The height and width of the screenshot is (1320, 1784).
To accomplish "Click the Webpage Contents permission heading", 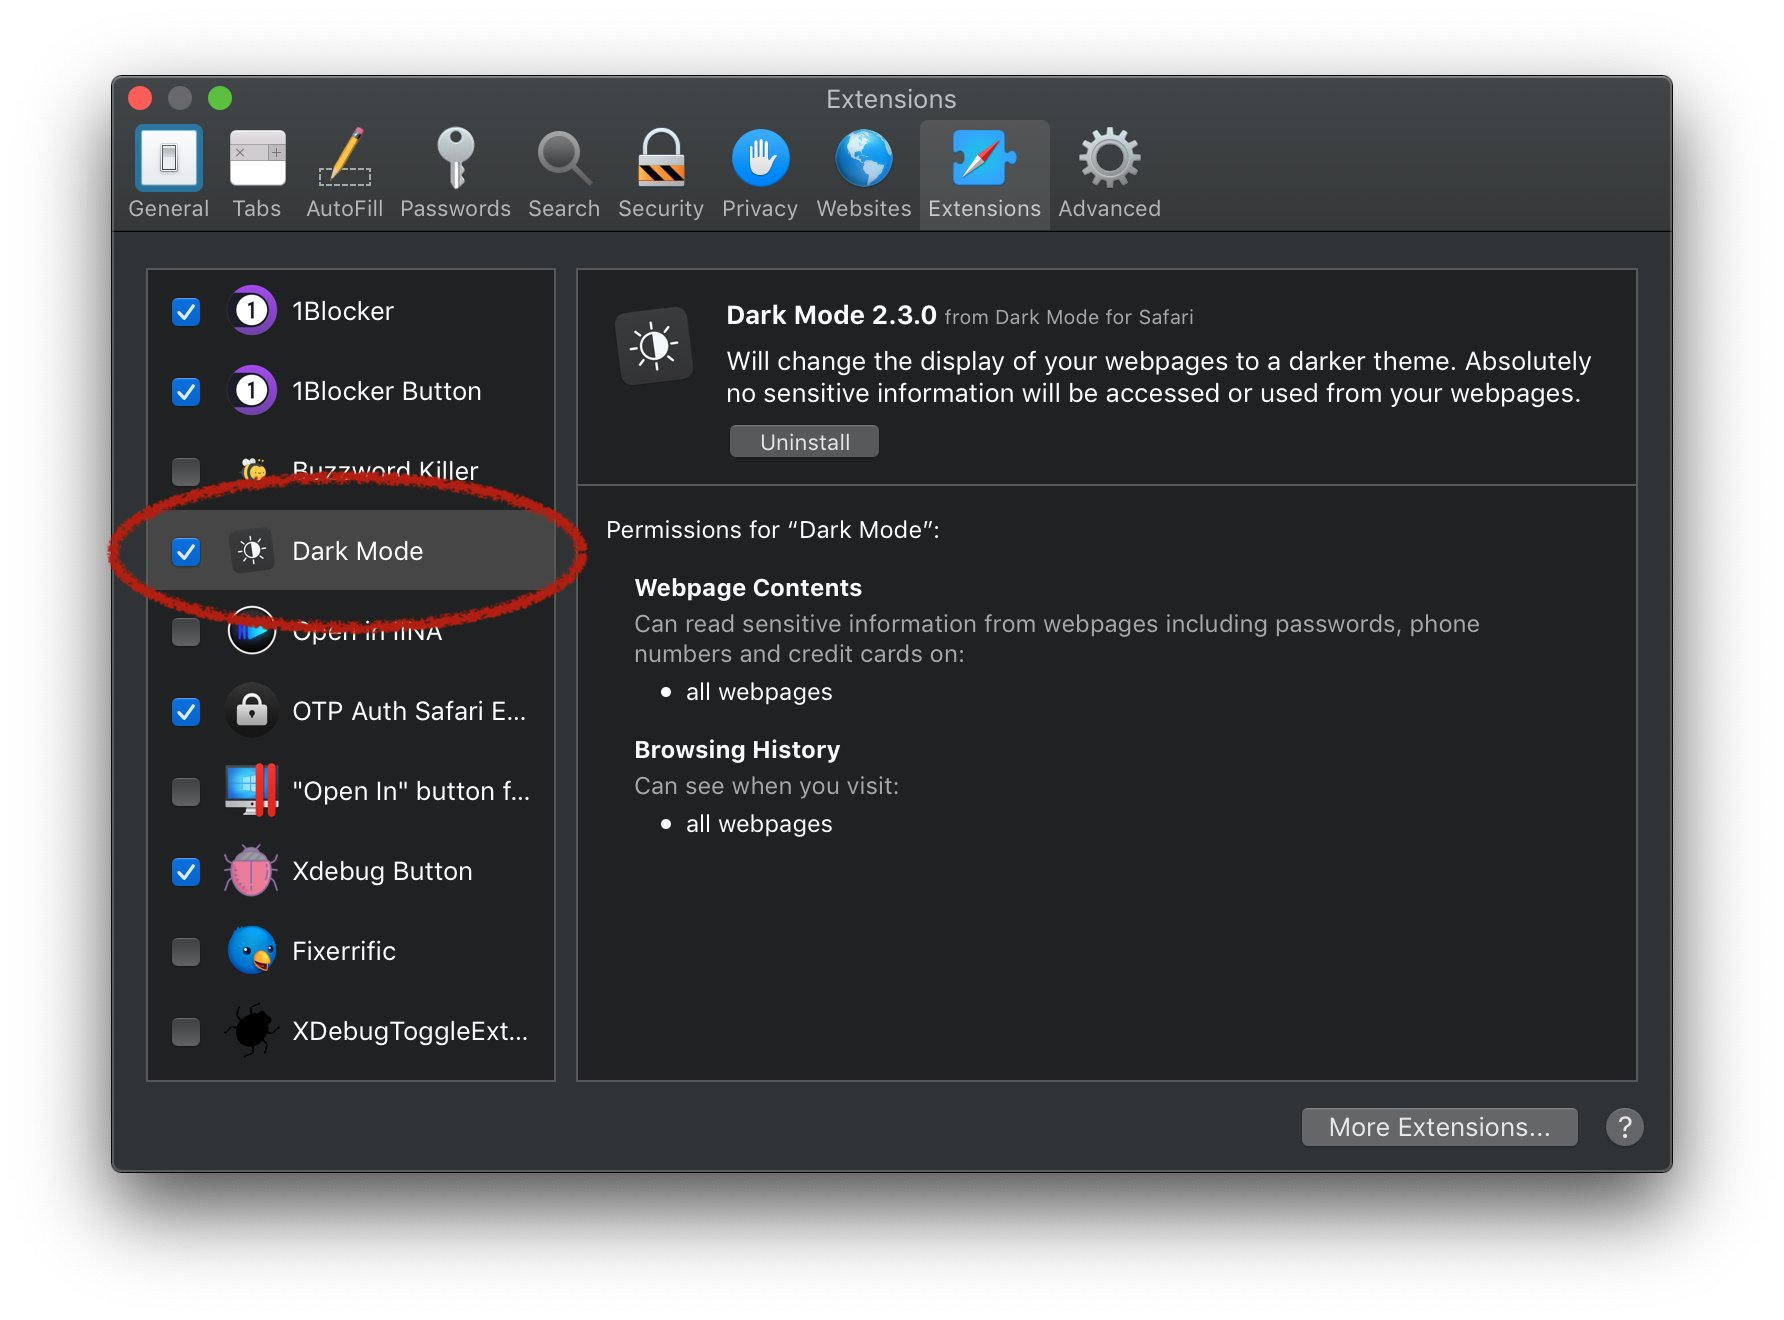I will pos(748,588).
